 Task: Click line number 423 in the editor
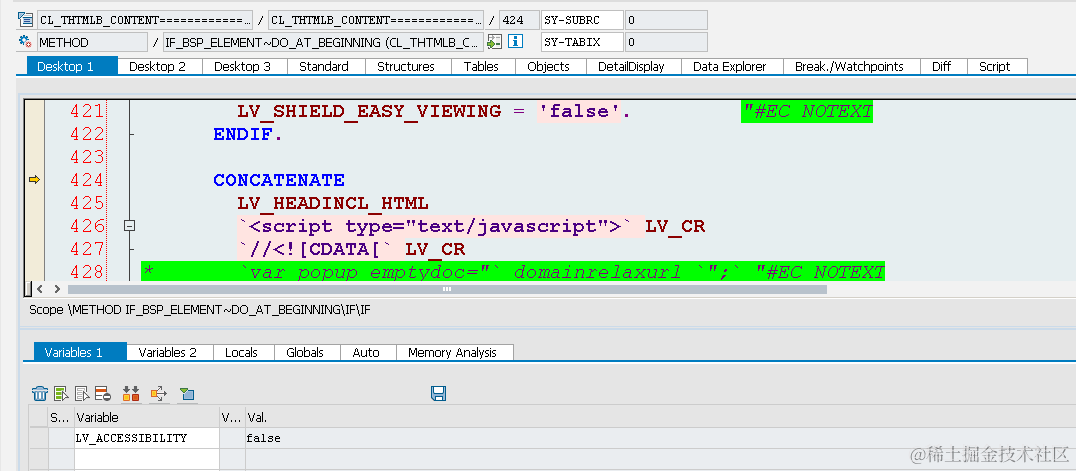click(x=87, y=157)
